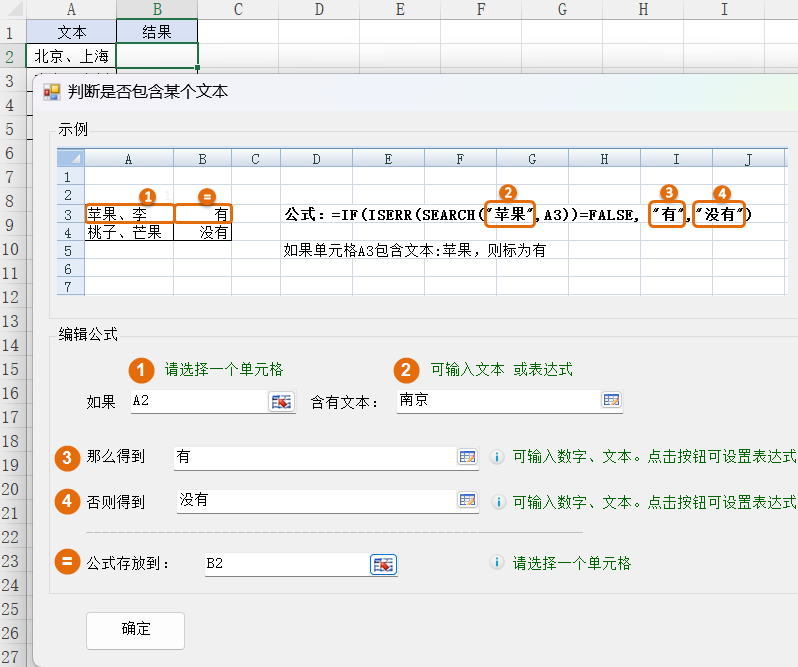798x667 pixels.
Task: Click expression button beside 否则得到 field
Action: (x=467, y=500)
